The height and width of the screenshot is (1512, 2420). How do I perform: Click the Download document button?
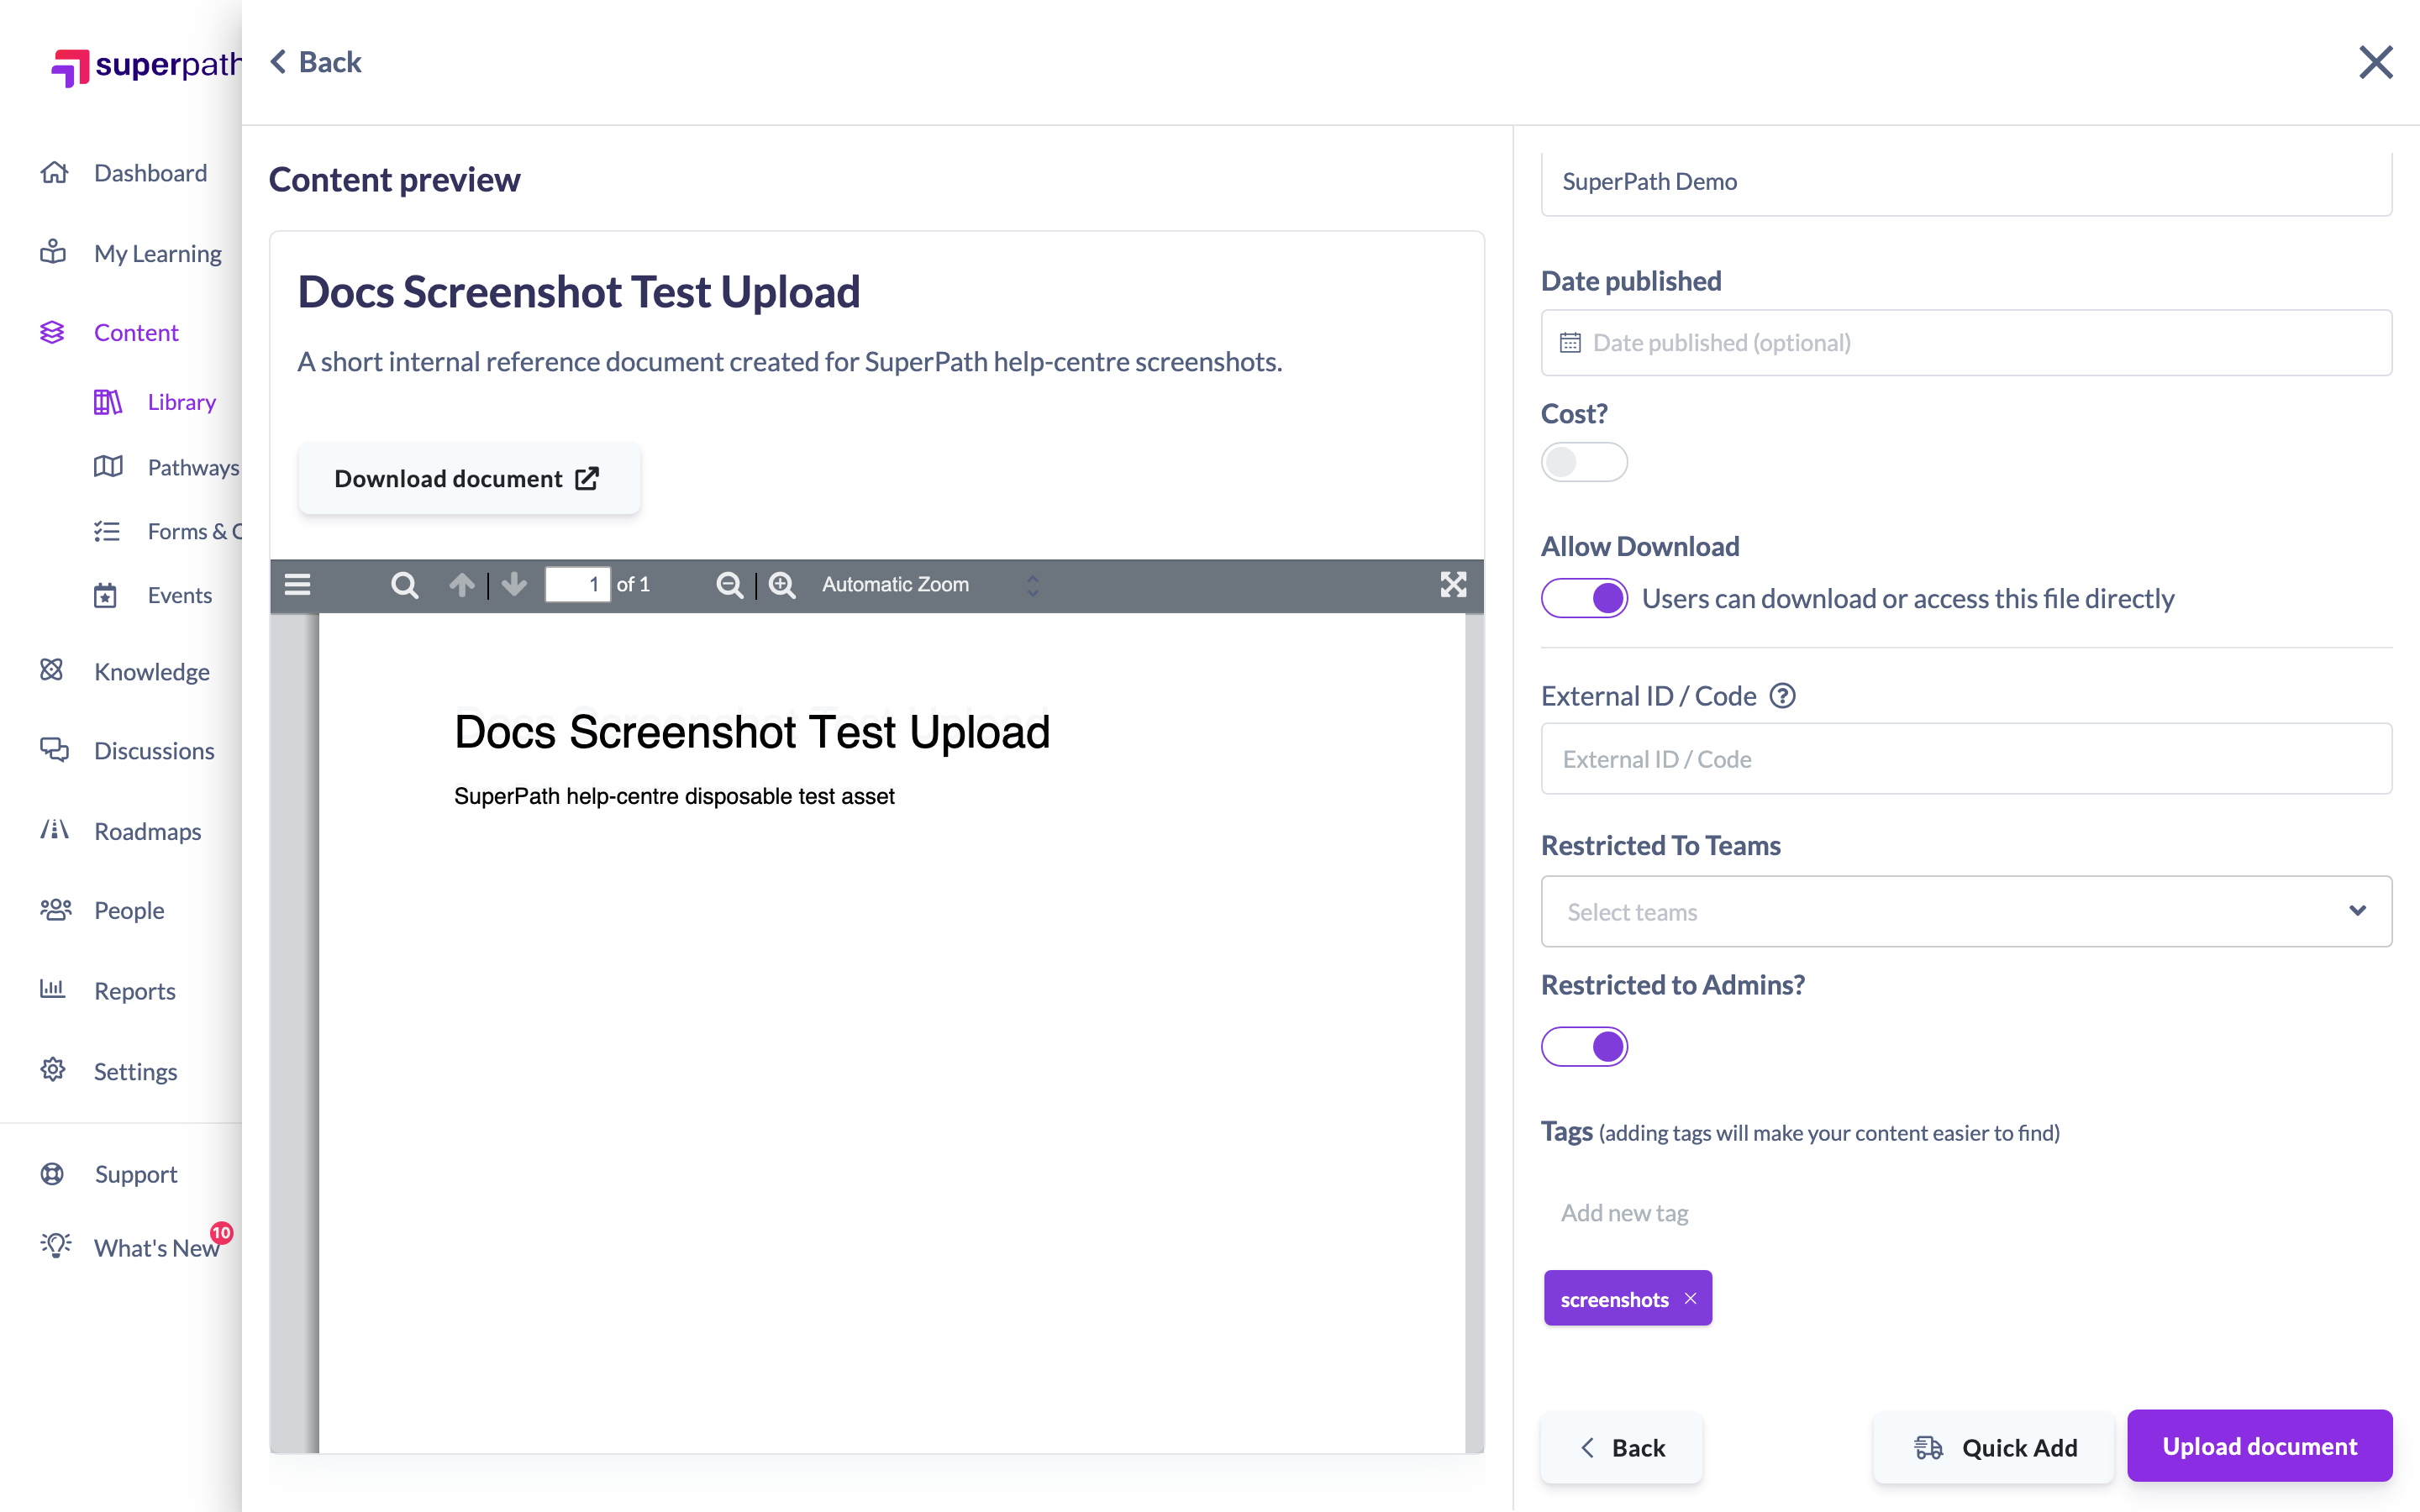[469, 479]
